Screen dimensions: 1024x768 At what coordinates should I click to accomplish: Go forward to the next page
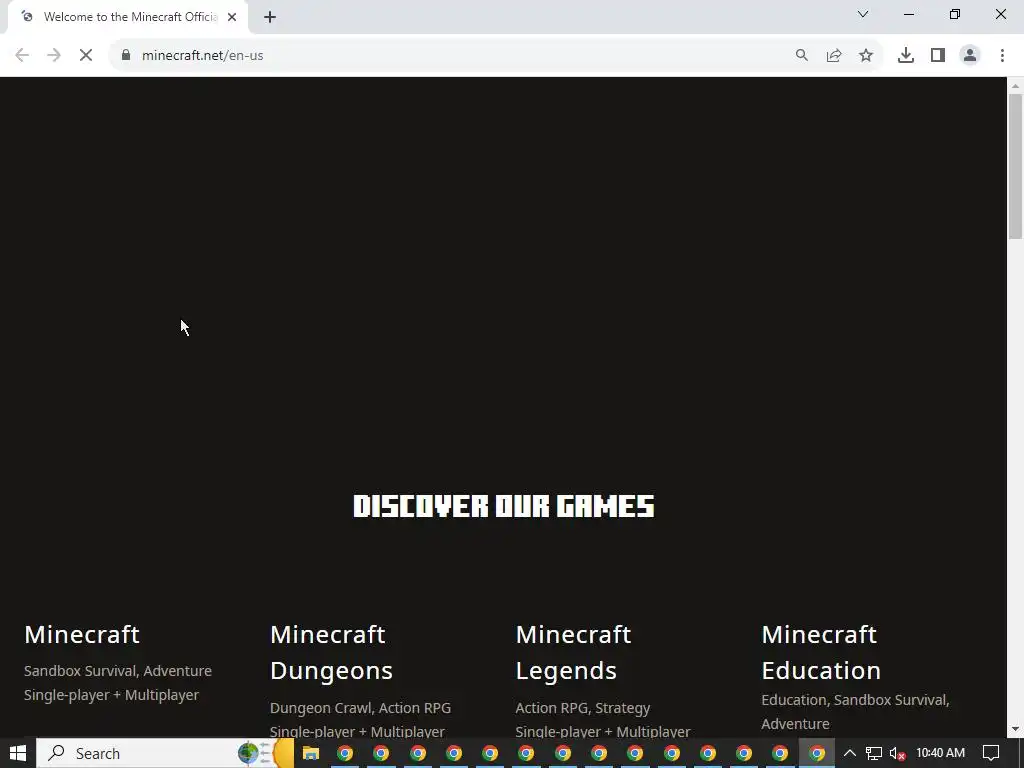click(54, 56)
